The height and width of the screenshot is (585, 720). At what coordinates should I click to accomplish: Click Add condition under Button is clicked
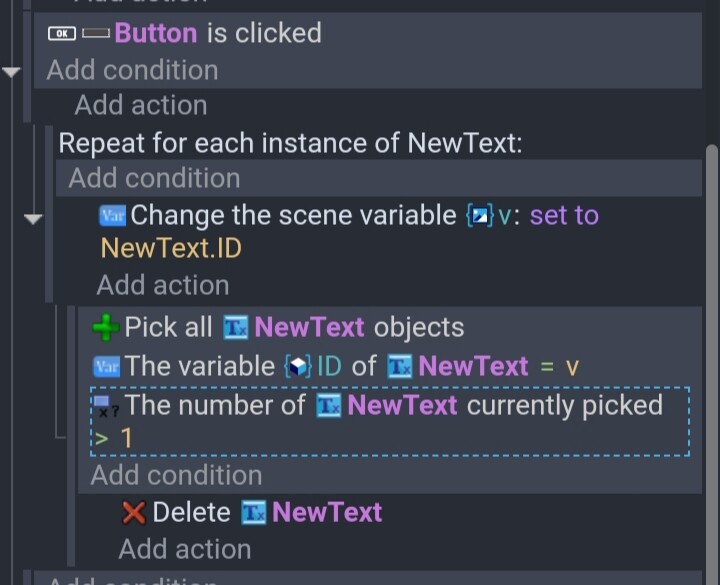pyautogui.click(x=132, y=70)
